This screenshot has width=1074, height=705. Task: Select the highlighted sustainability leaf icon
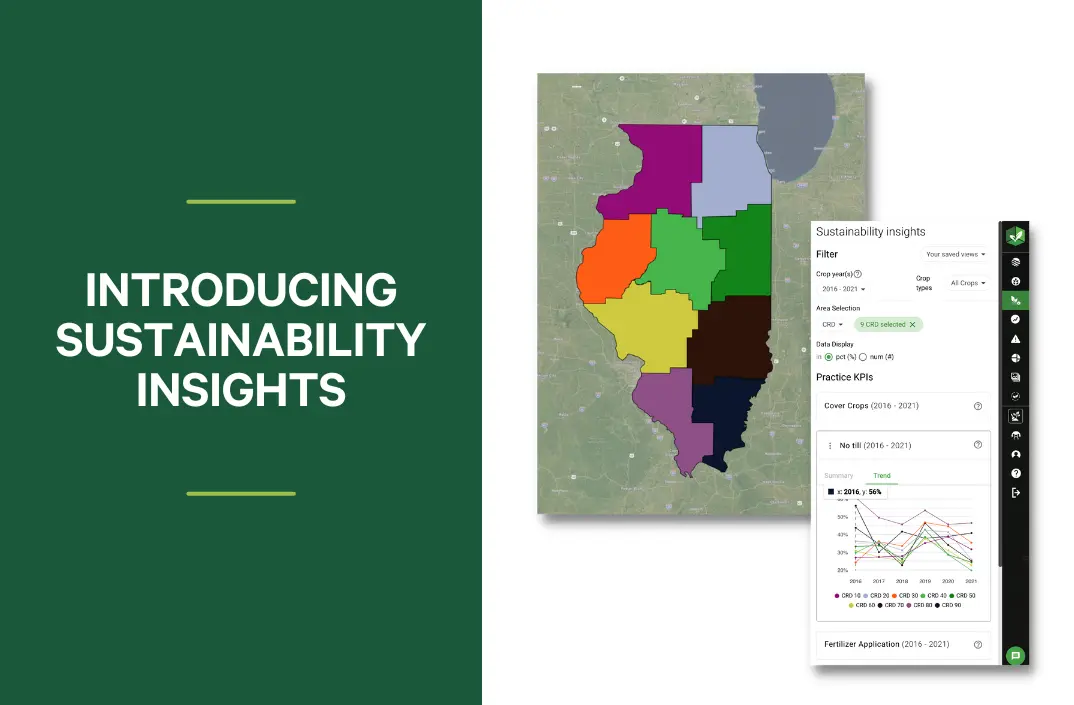coord(1015,300)
